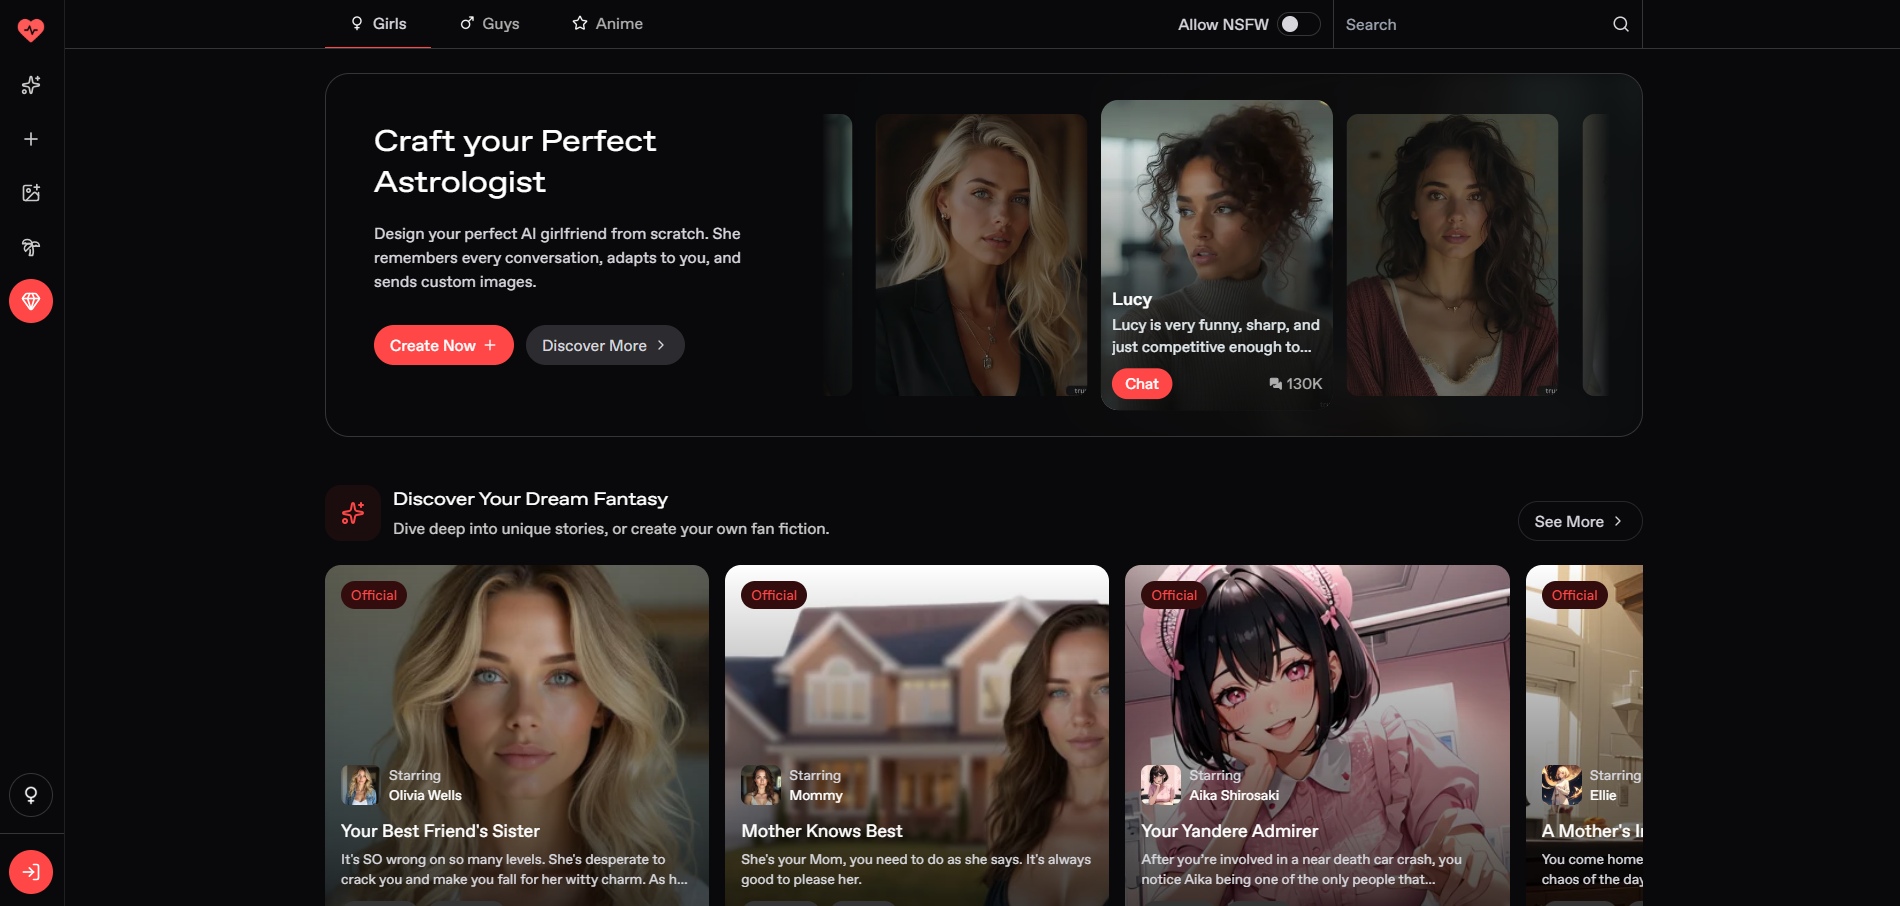Click the female gender circle toggle
Image resolution: width=1900 pixels, height=906 pixels.
31,795
